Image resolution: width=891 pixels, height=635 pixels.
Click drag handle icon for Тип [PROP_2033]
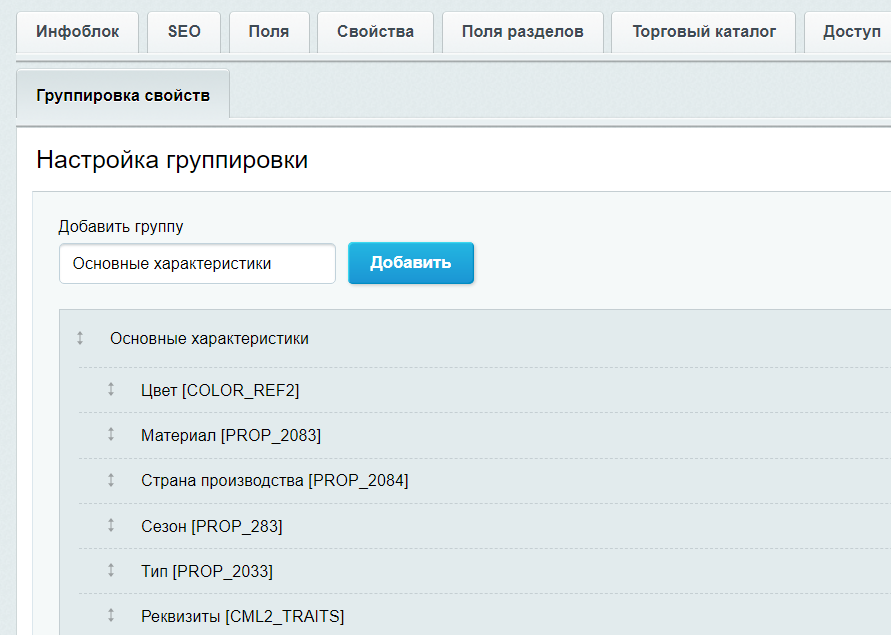pyautogui.click(x=111, y=571)
